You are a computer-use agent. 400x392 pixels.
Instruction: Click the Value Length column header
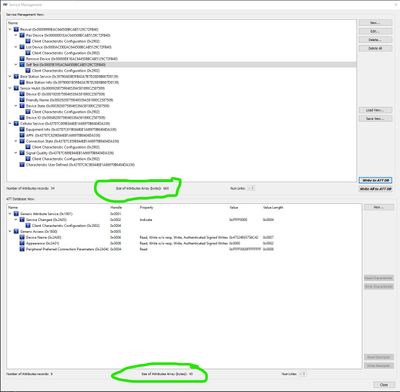pos(273,207)
